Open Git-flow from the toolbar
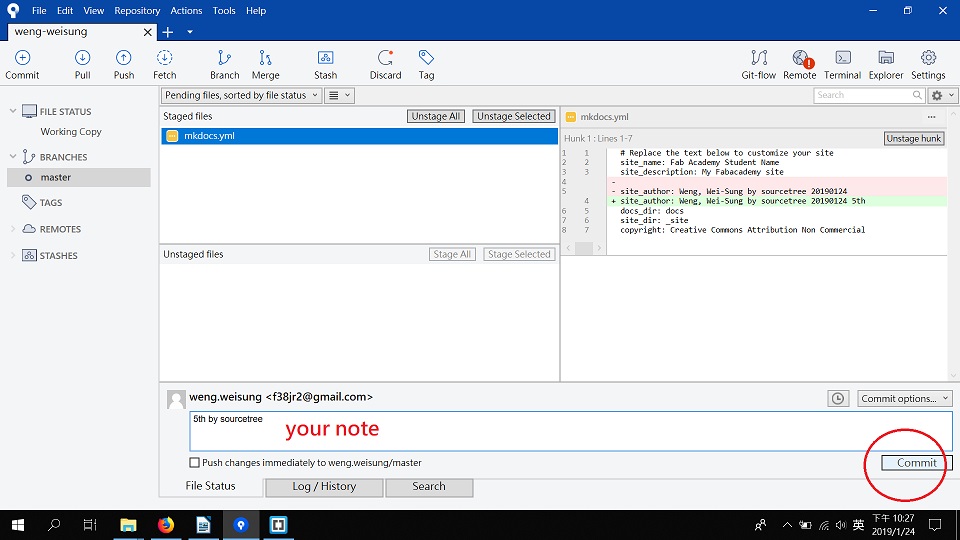 coord(759,64)
